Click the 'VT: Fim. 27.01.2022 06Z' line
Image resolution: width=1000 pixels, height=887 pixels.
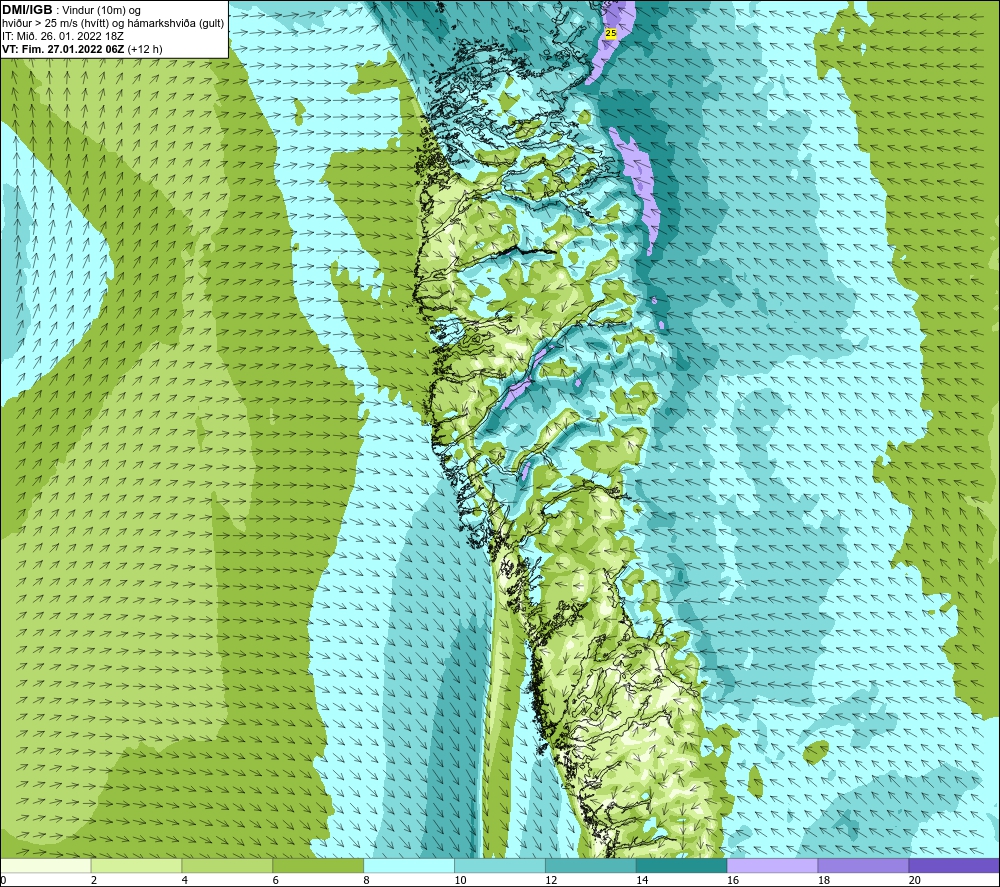tap(82, 49)
